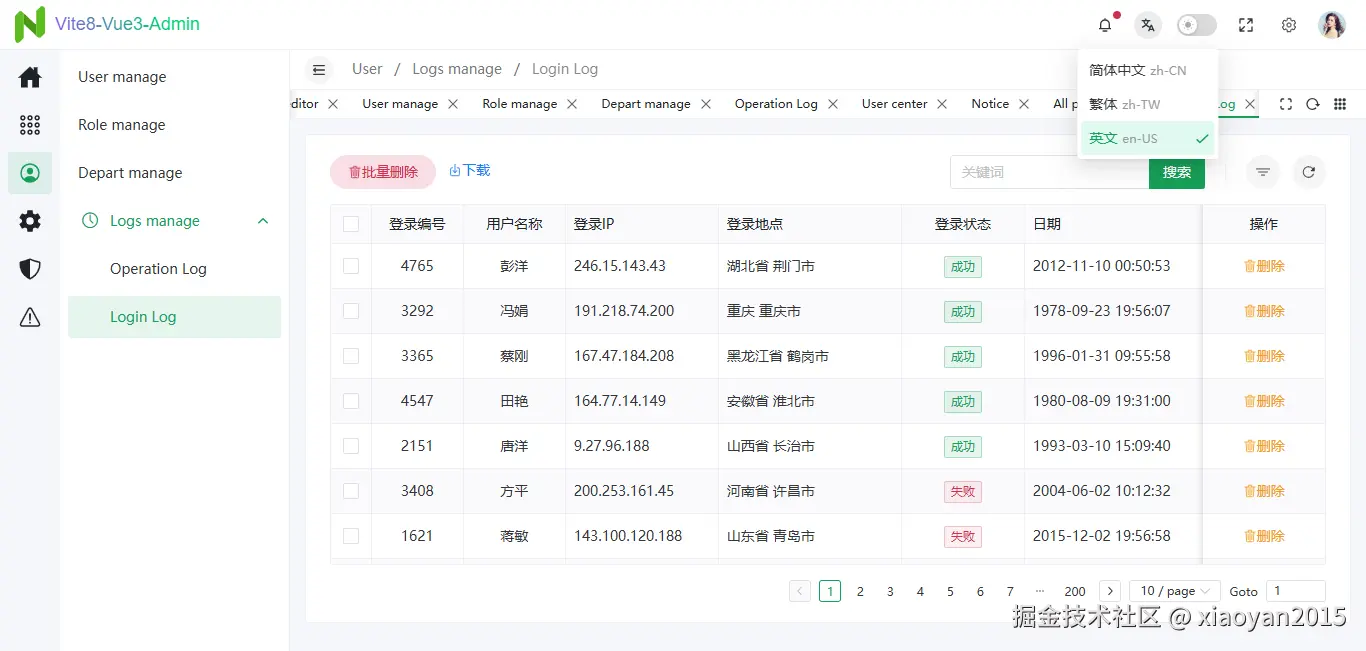1366x651 pixels.
Task: Open the gear settings sidebar icon
Action: click(30, 221)
